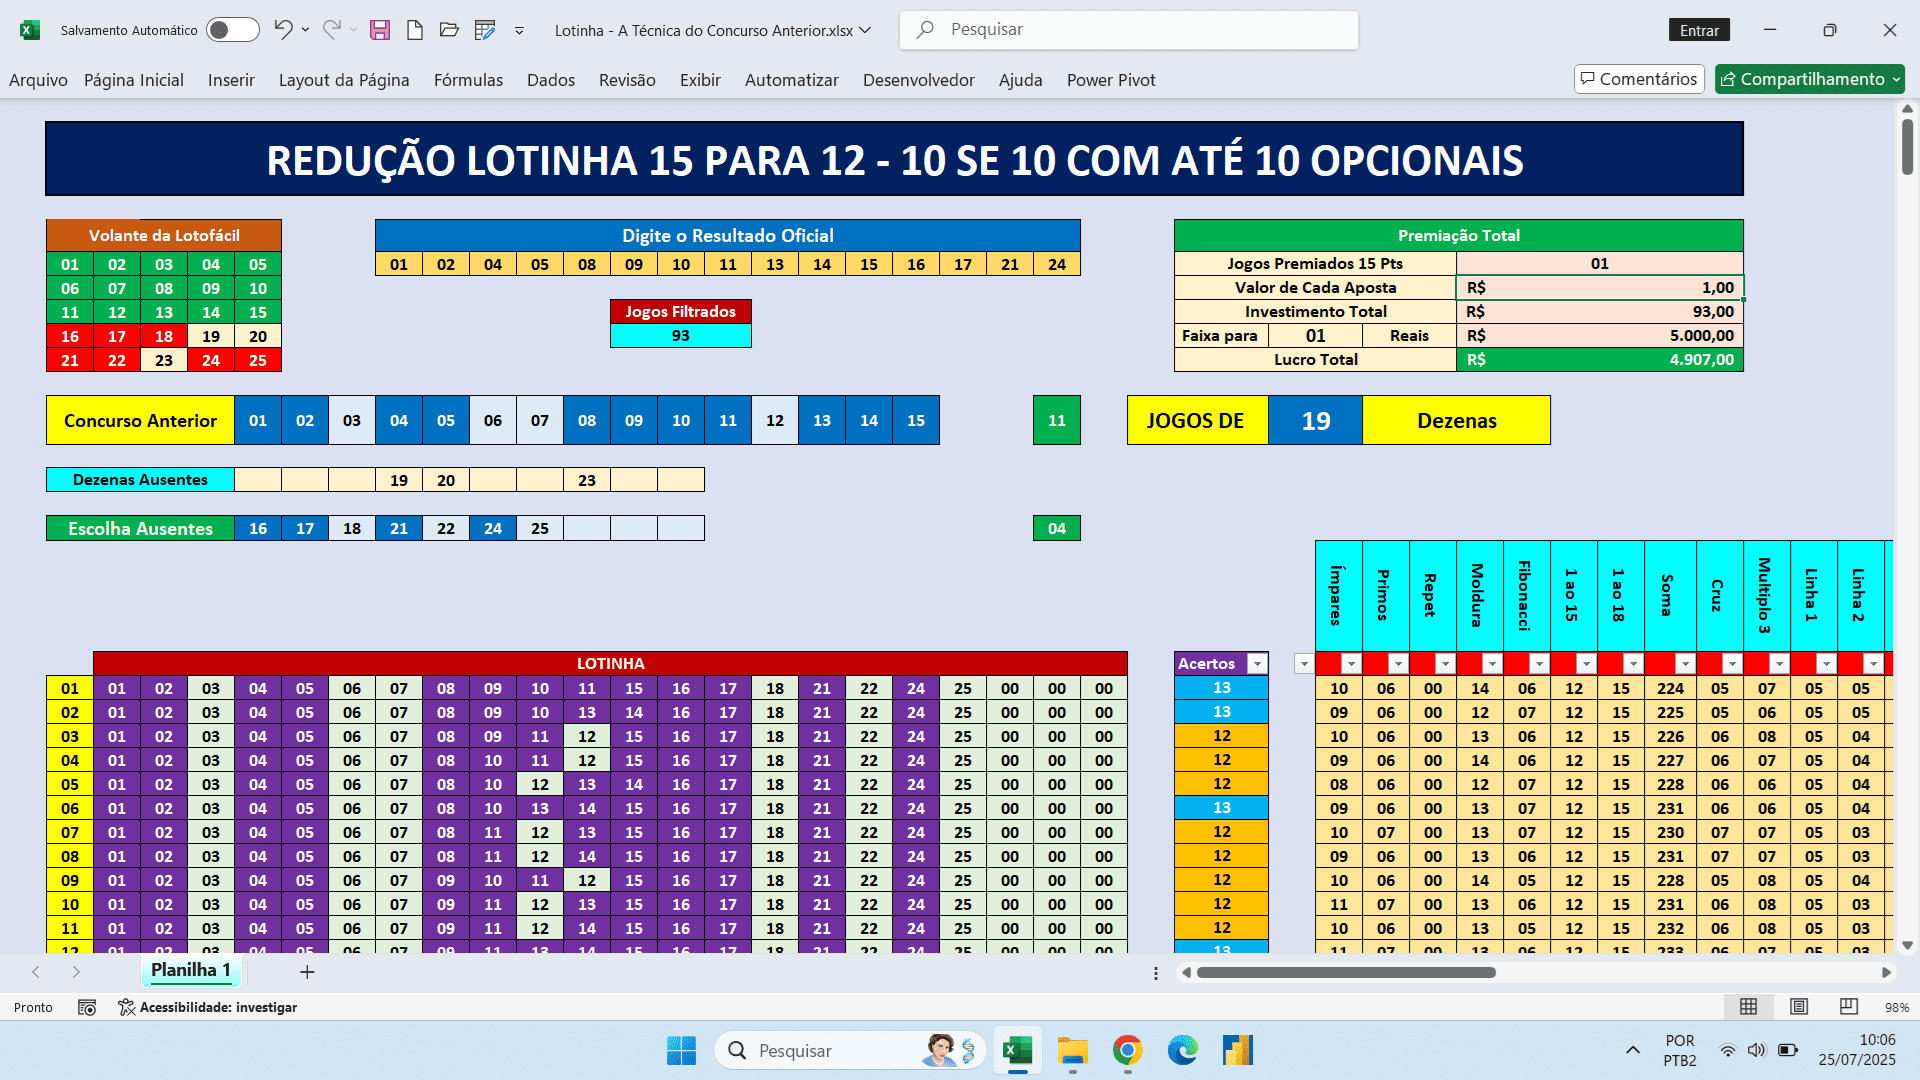Click the Entrar sign-in button
The height and width of the screenshot is (1080, 1920).
point(1698,30)
